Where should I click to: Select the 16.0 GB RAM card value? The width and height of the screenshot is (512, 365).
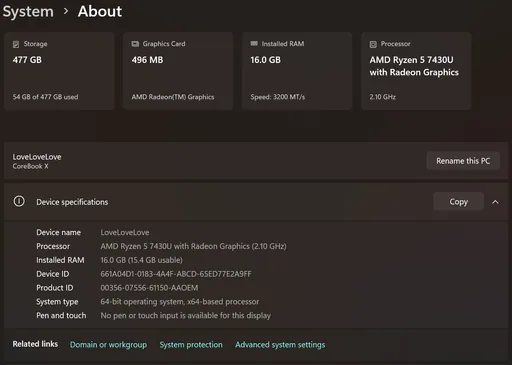point(266,60)
